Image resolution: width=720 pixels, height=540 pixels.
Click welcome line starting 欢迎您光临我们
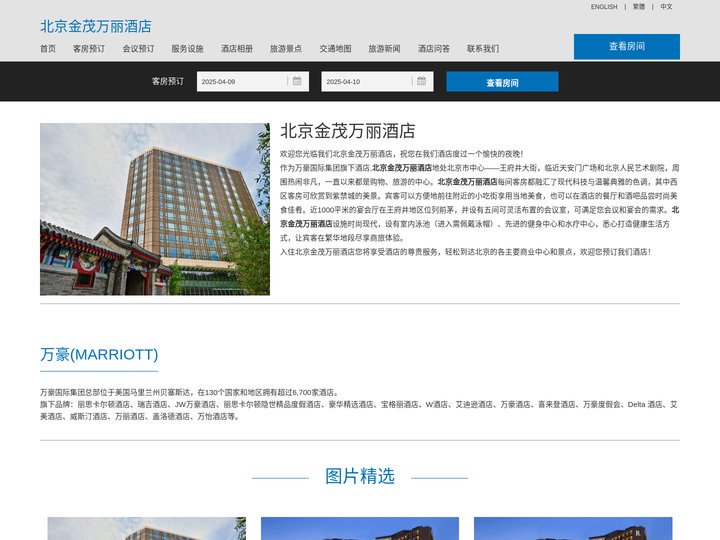[x=402, y=154]
